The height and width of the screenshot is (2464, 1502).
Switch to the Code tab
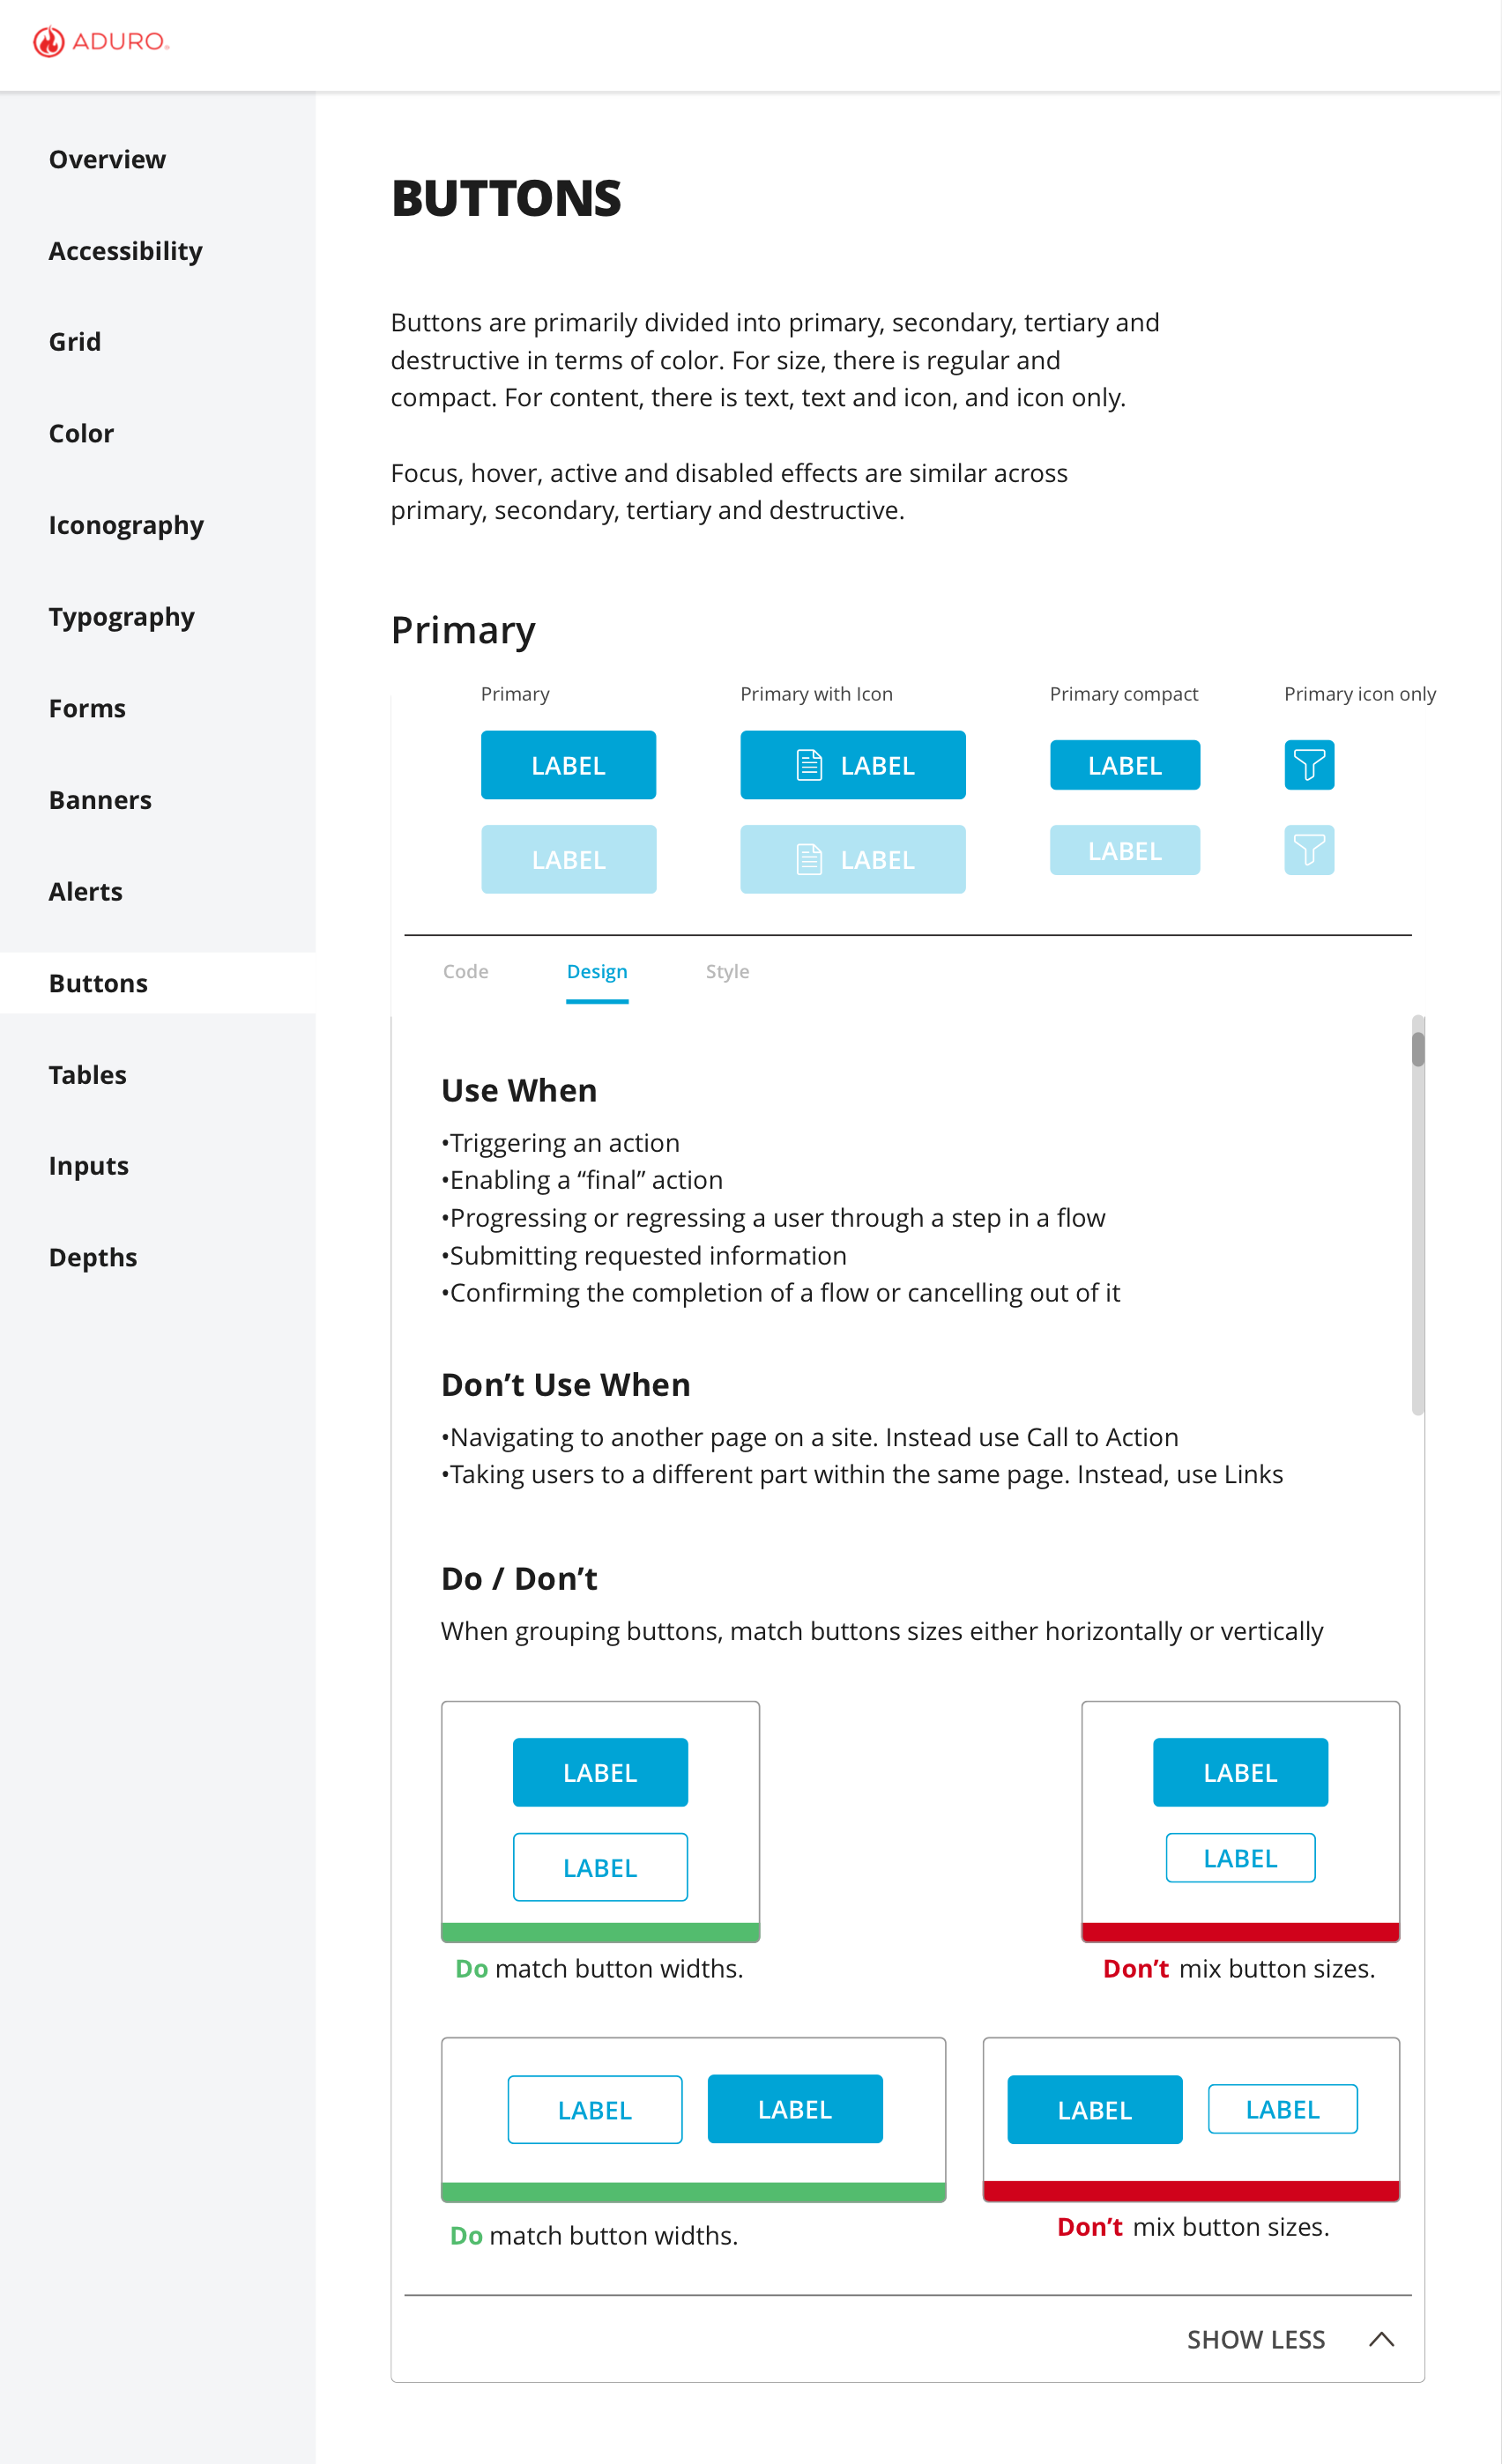pos(465,971)
